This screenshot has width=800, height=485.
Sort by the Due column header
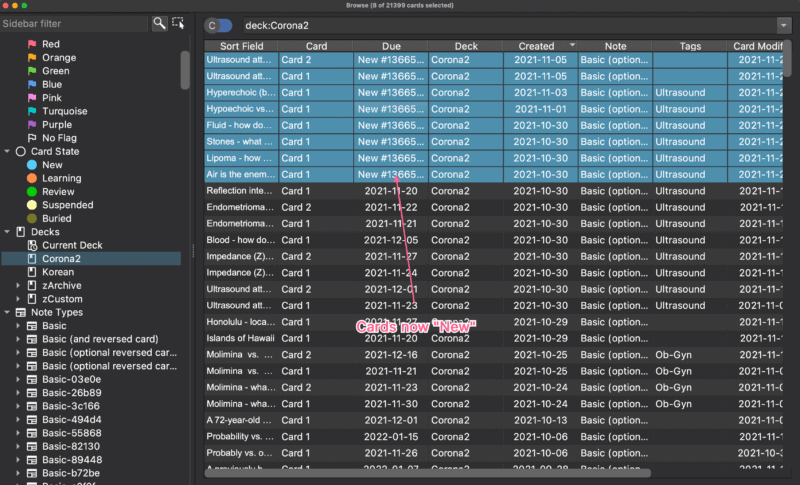pos(391,46)
